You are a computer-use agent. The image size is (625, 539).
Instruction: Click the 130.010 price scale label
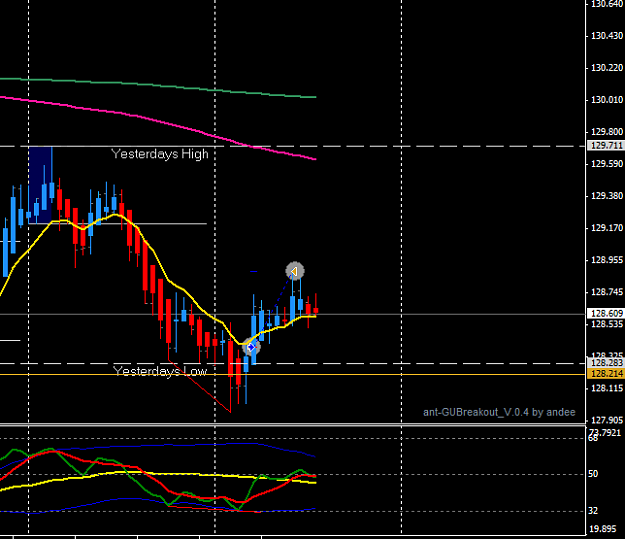606,100
